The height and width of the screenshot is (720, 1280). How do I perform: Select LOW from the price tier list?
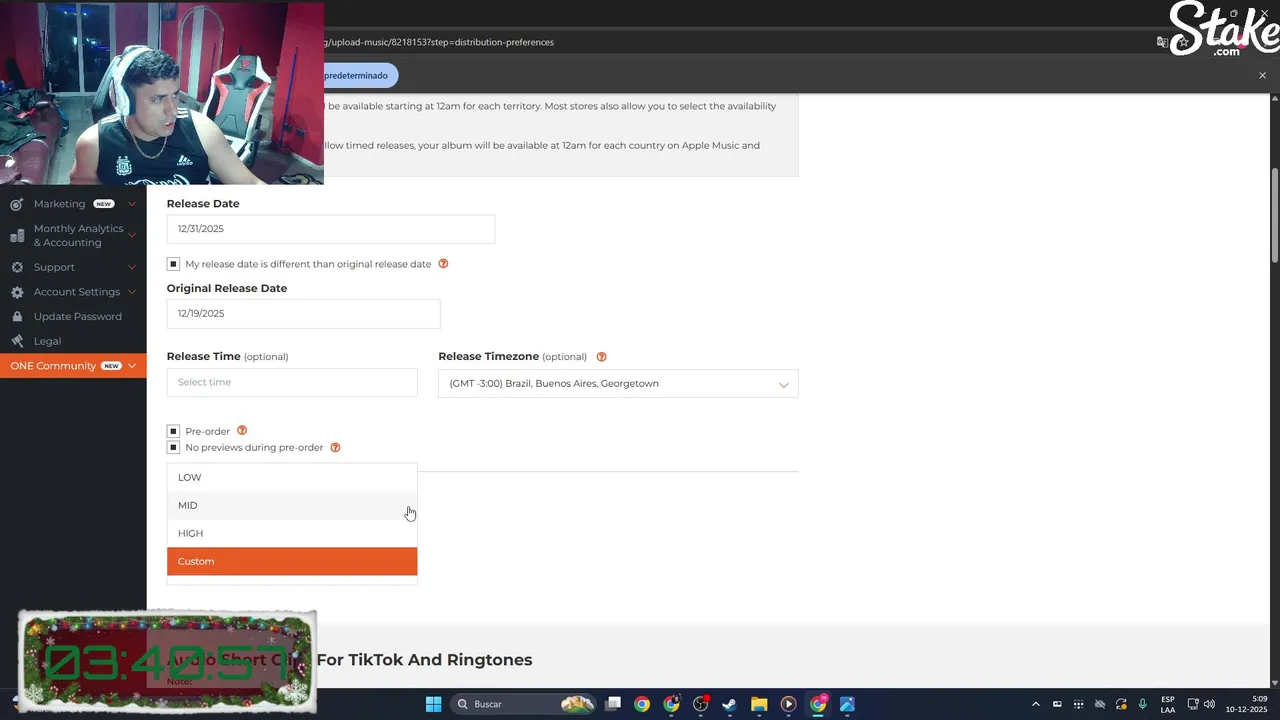coord(292,477)
